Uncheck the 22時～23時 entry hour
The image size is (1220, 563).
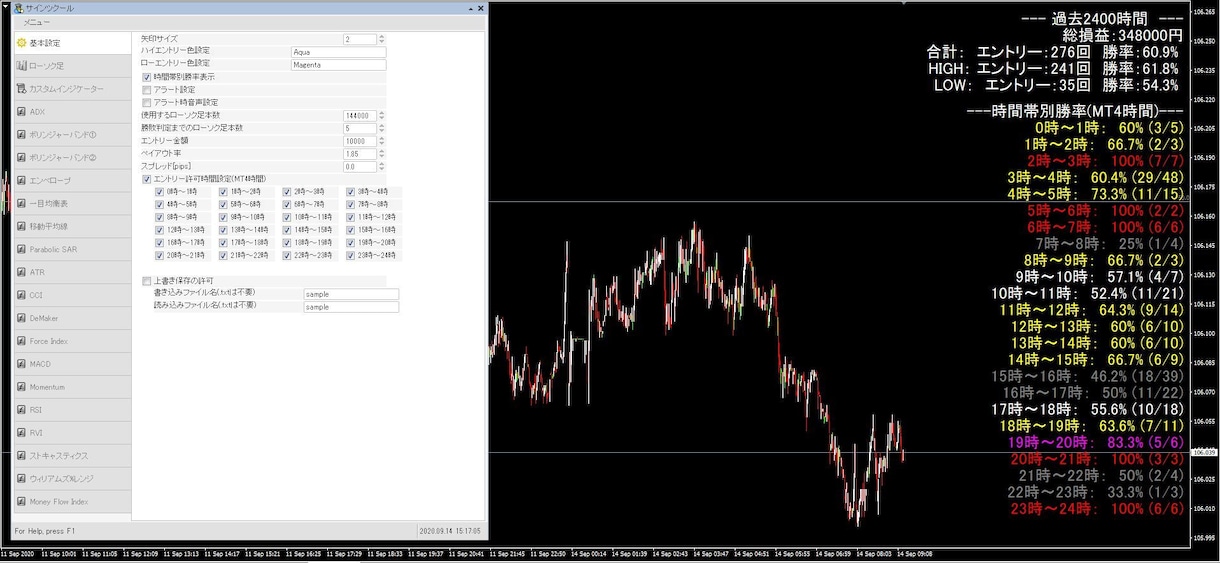coord(287,255)
